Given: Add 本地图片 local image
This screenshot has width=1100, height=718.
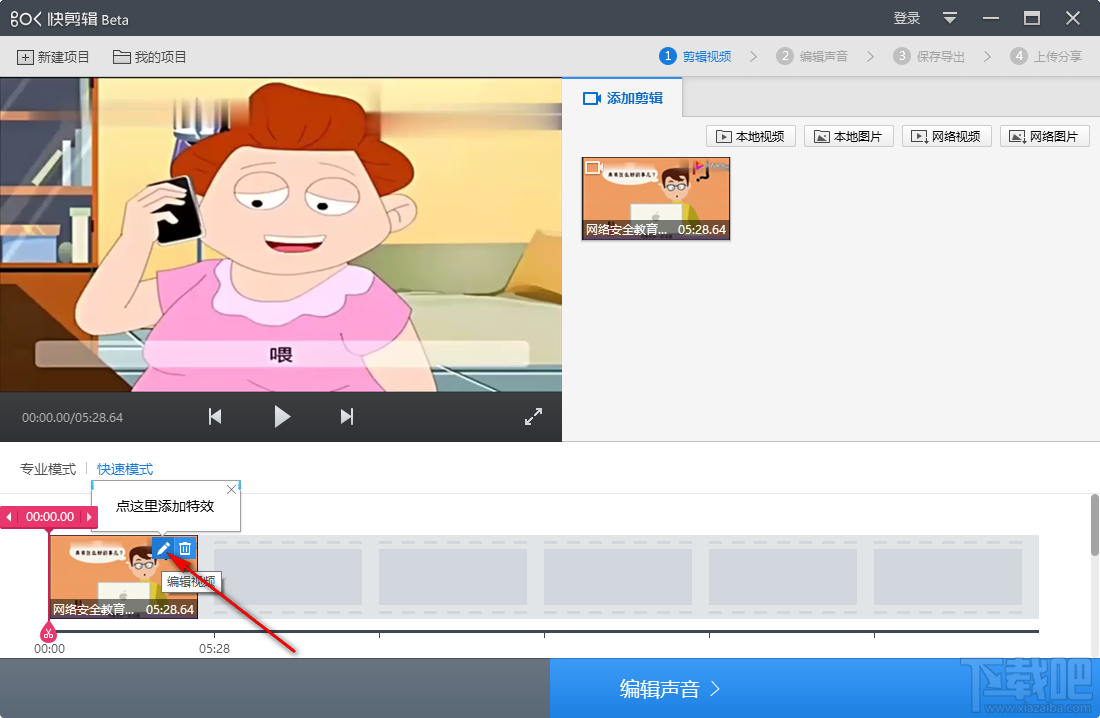Looking at the screenshot, I should (848, 136).
